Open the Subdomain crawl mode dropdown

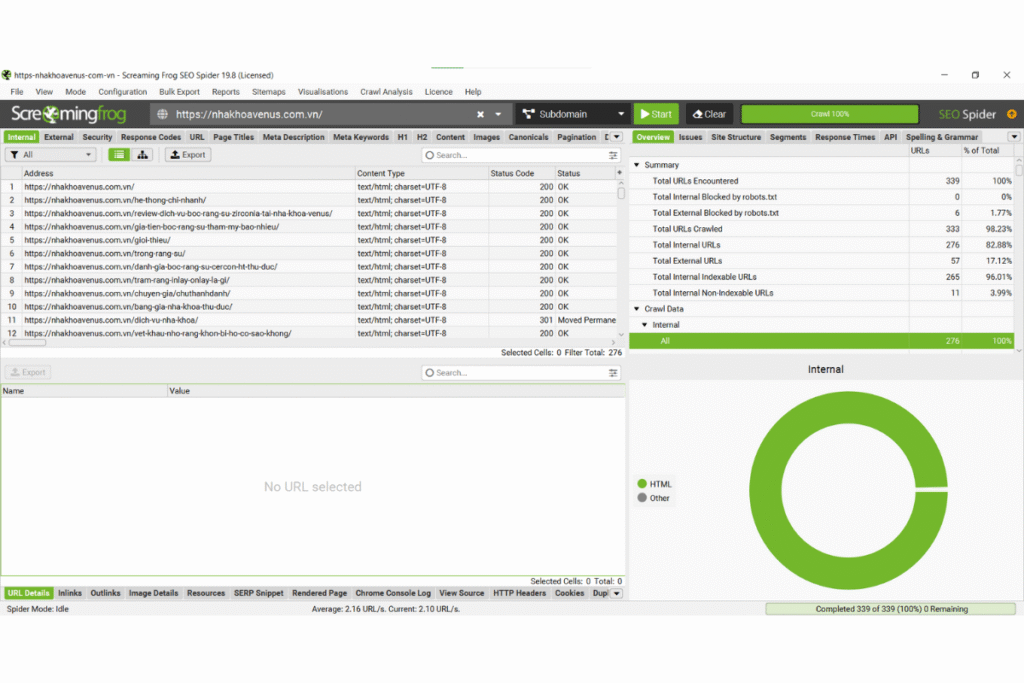[572, 114]
